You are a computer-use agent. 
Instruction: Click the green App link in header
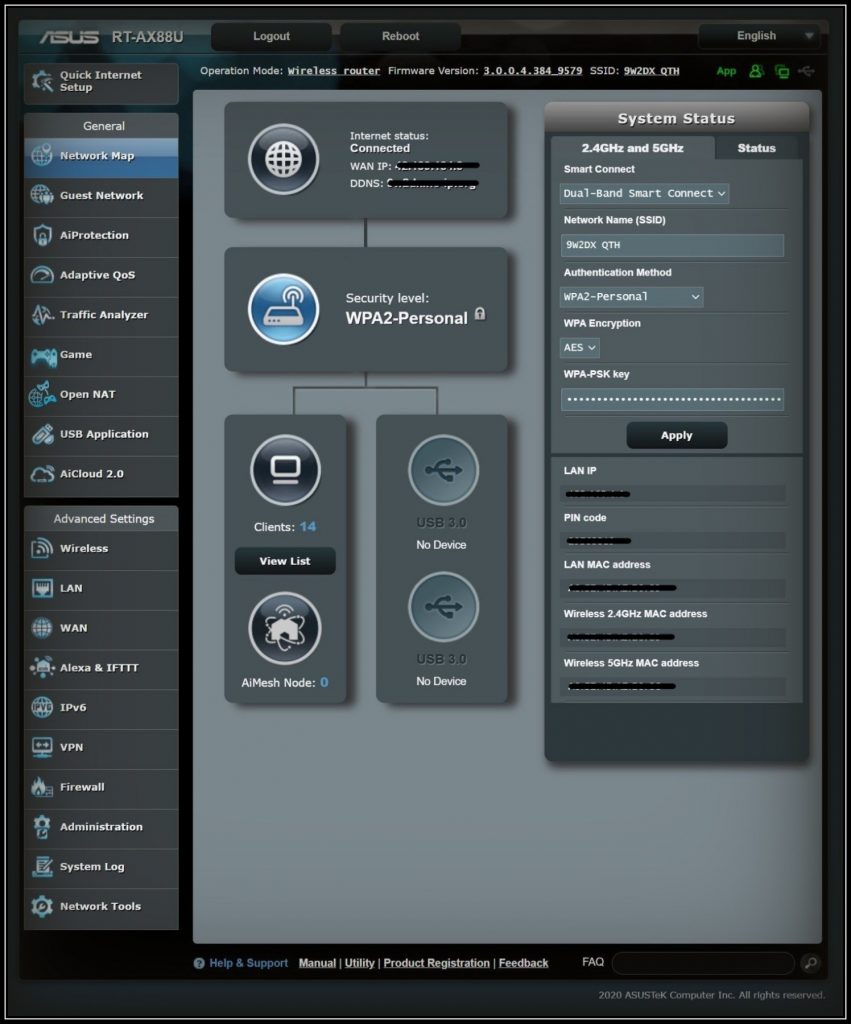[x=726, y=71]
